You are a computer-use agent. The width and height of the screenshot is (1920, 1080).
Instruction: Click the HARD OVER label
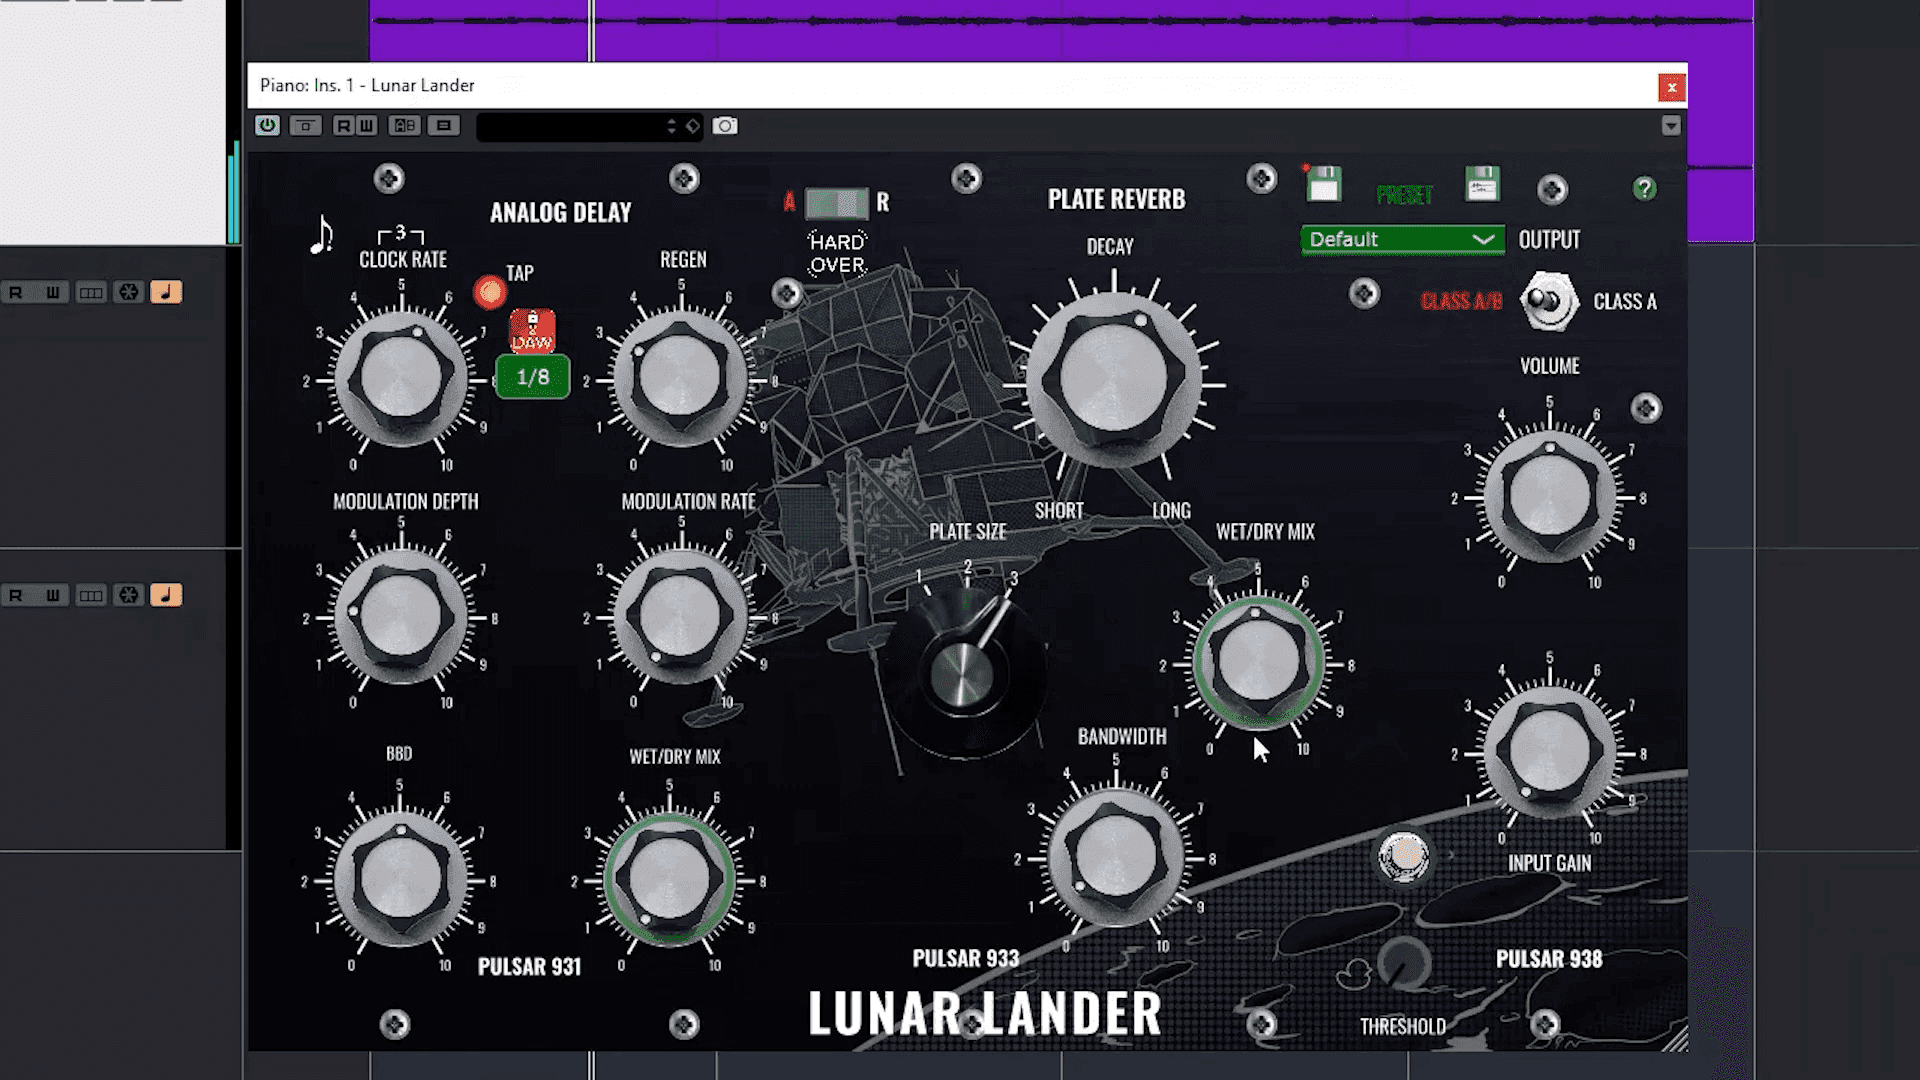[x=838, y=254]
